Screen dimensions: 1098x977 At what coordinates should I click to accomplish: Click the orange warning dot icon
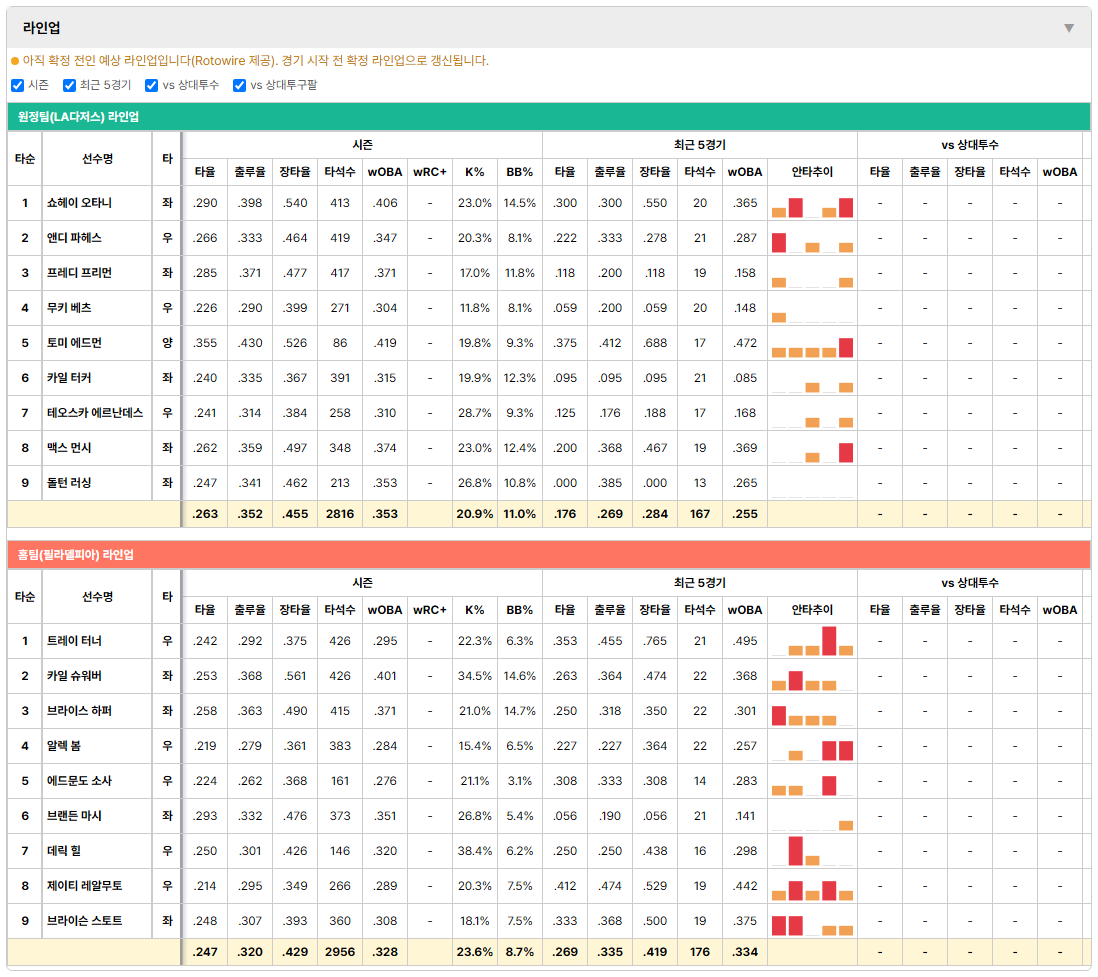[x=15, y=61]
